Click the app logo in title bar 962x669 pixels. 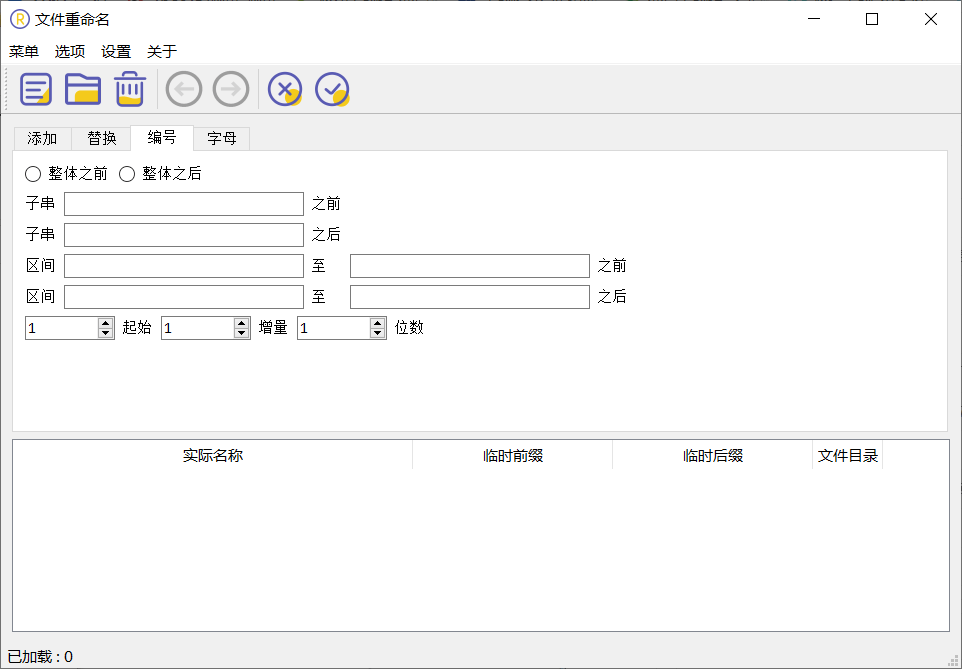[19, 19]
